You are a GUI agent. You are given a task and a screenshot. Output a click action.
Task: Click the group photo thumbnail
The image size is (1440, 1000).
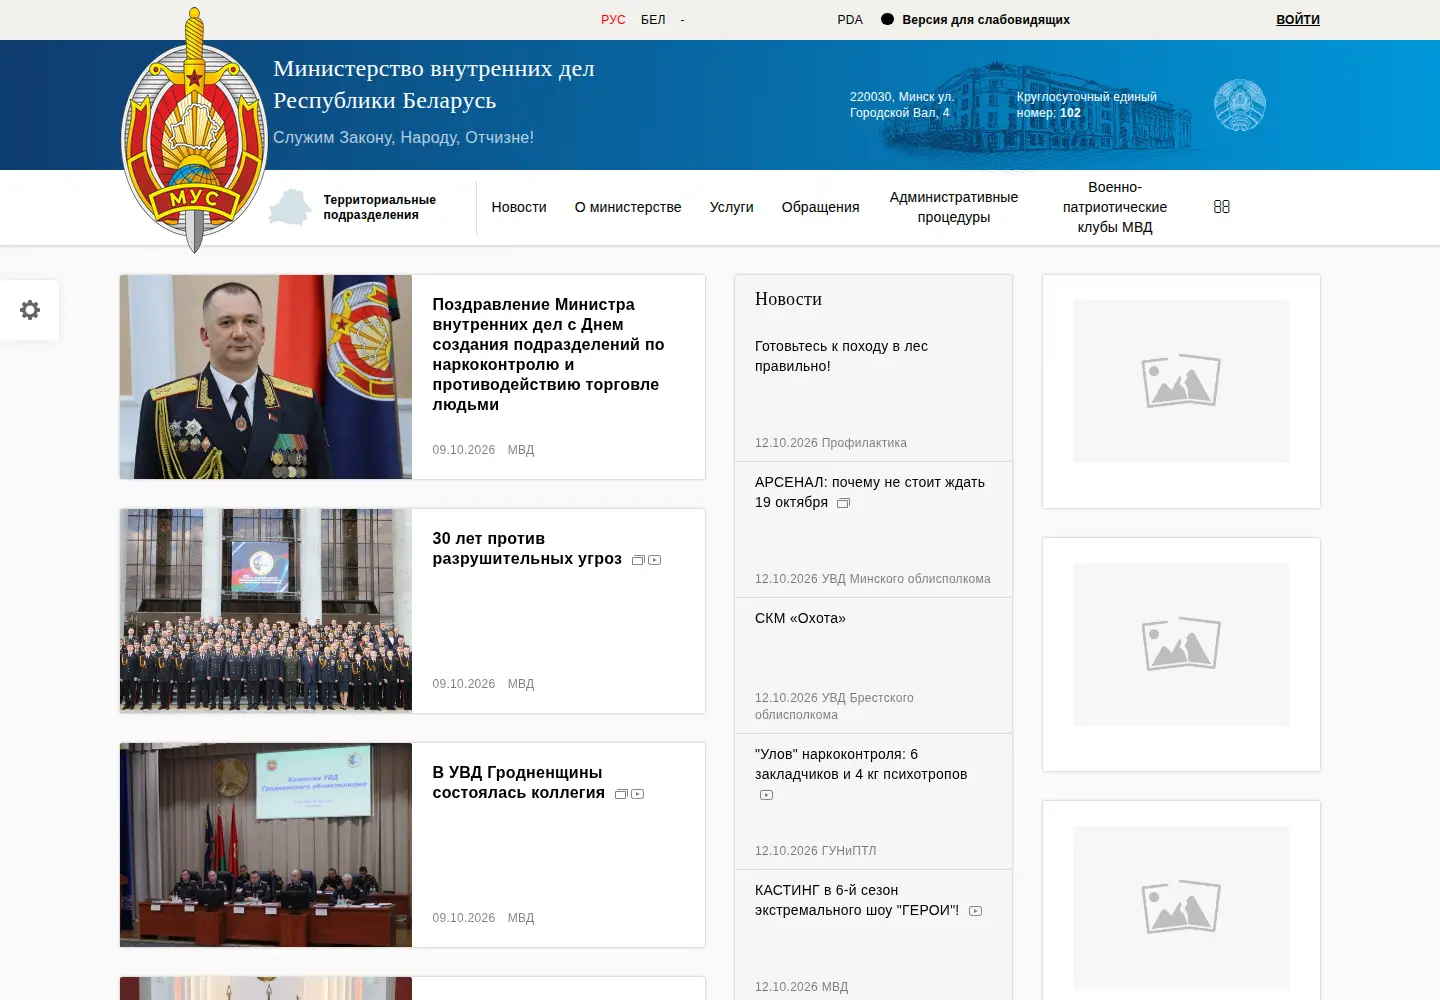click(x=266, y=611)
